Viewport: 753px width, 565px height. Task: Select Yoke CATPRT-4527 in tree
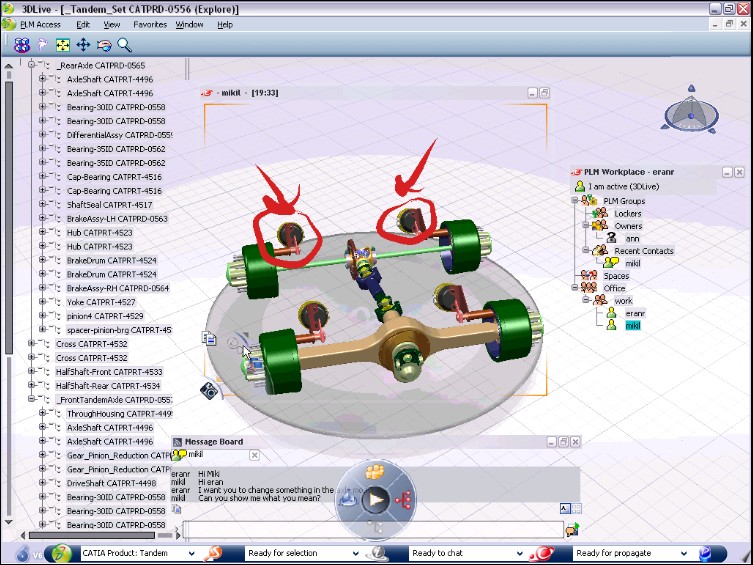click(101, 302)
